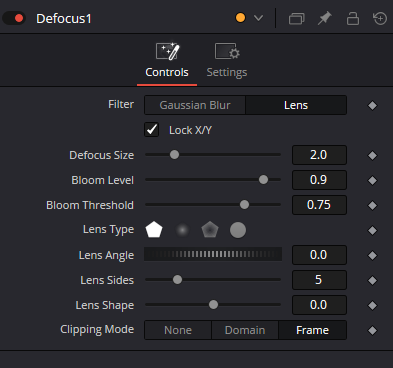Add keyframe for Bloom Level
The image size is (393, 368).
(372, 180)
